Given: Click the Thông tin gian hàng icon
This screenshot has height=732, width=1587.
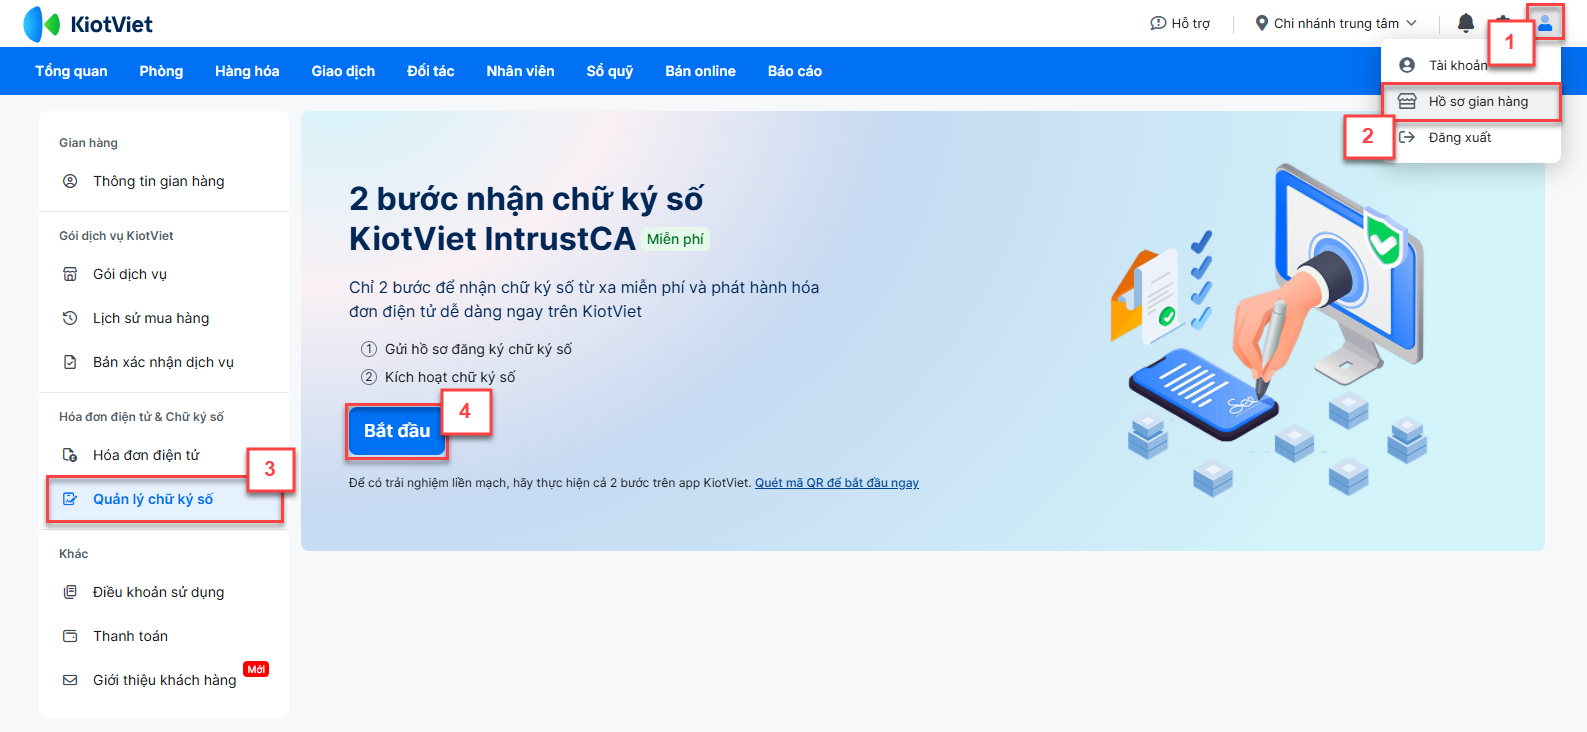Looking at the screenshot, I should (70, 181).
